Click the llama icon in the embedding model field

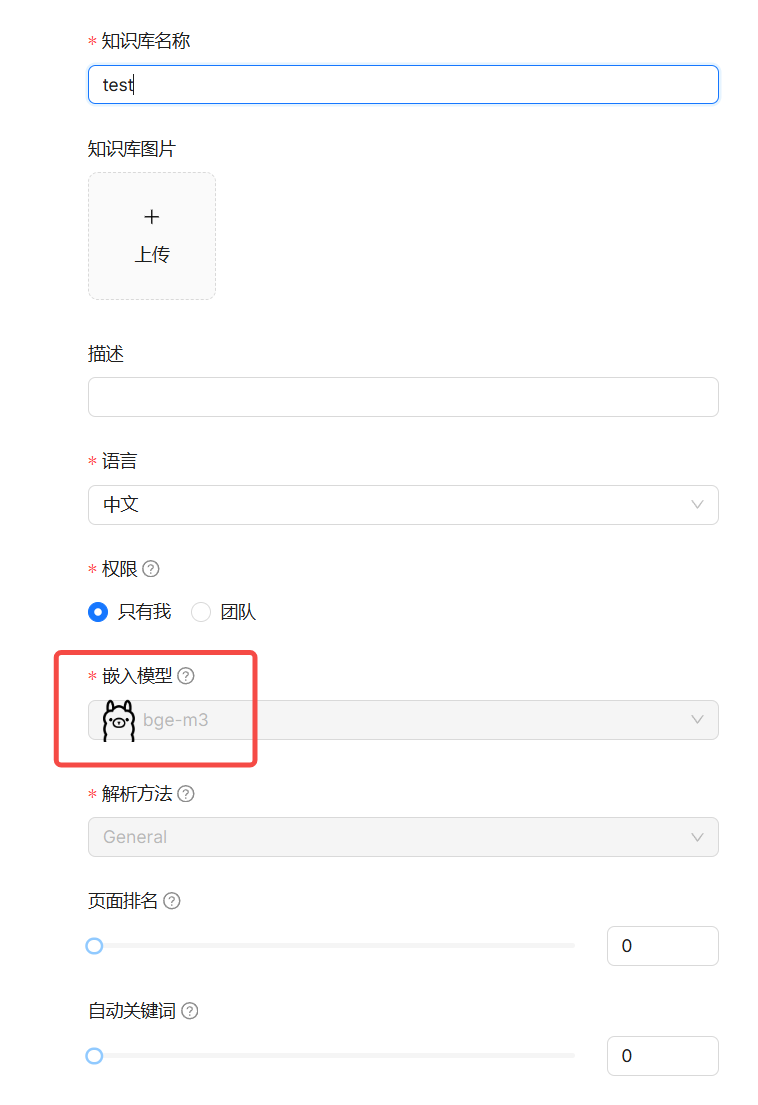[117, 719]
